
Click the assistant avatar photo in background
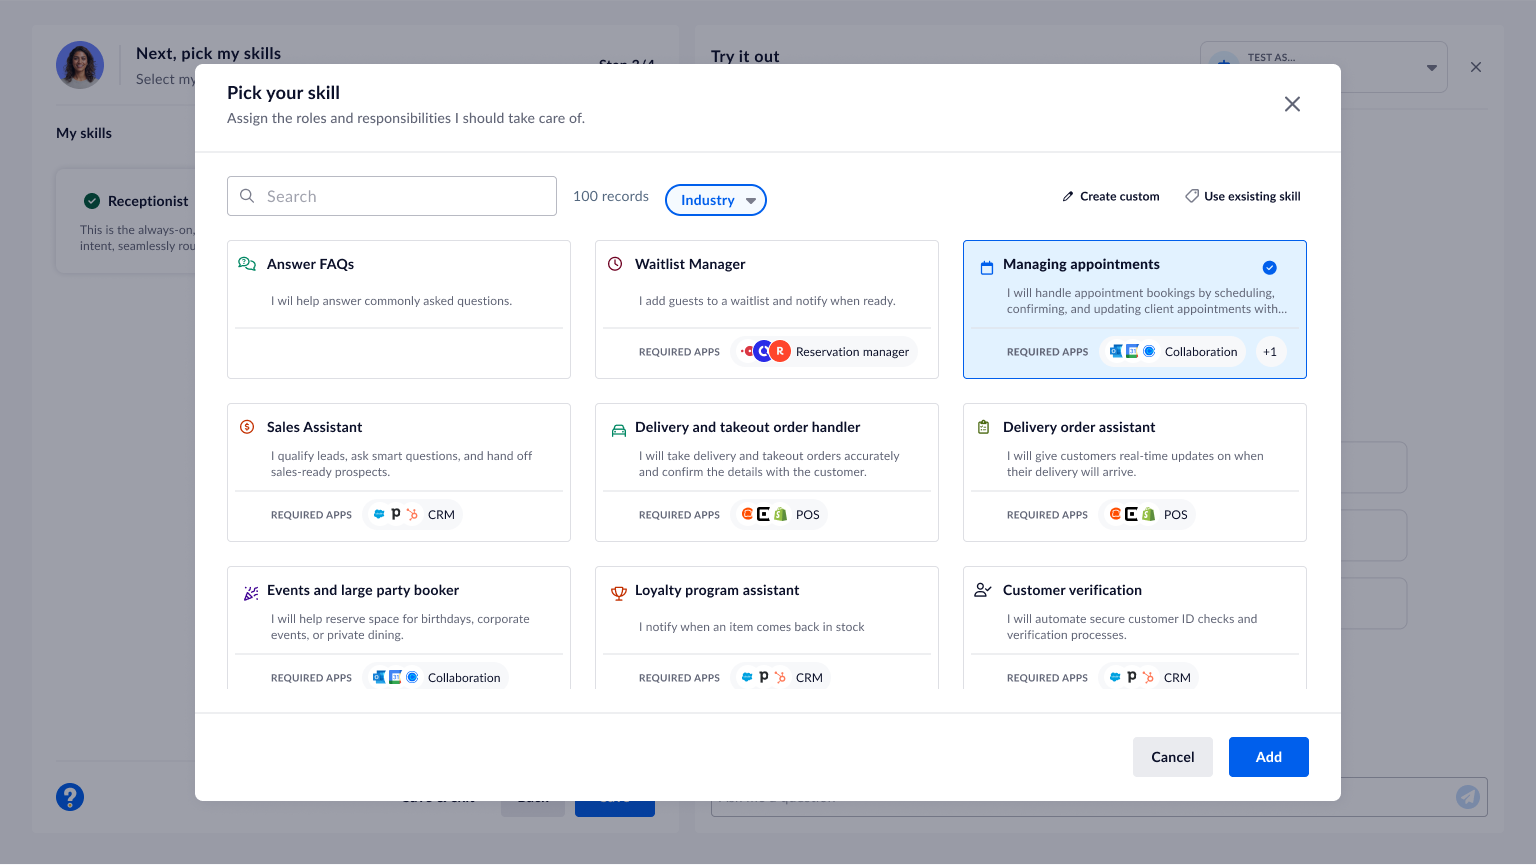pos(80,65)
